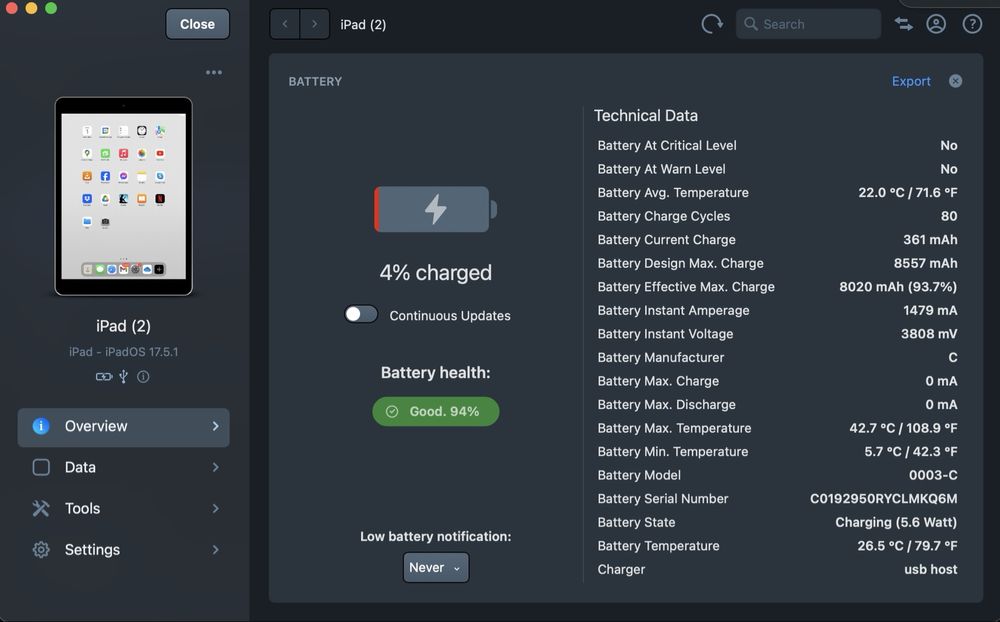
Task: Select the Settings sidebar item
Action: pyautogui.click(x=124, y=550)
